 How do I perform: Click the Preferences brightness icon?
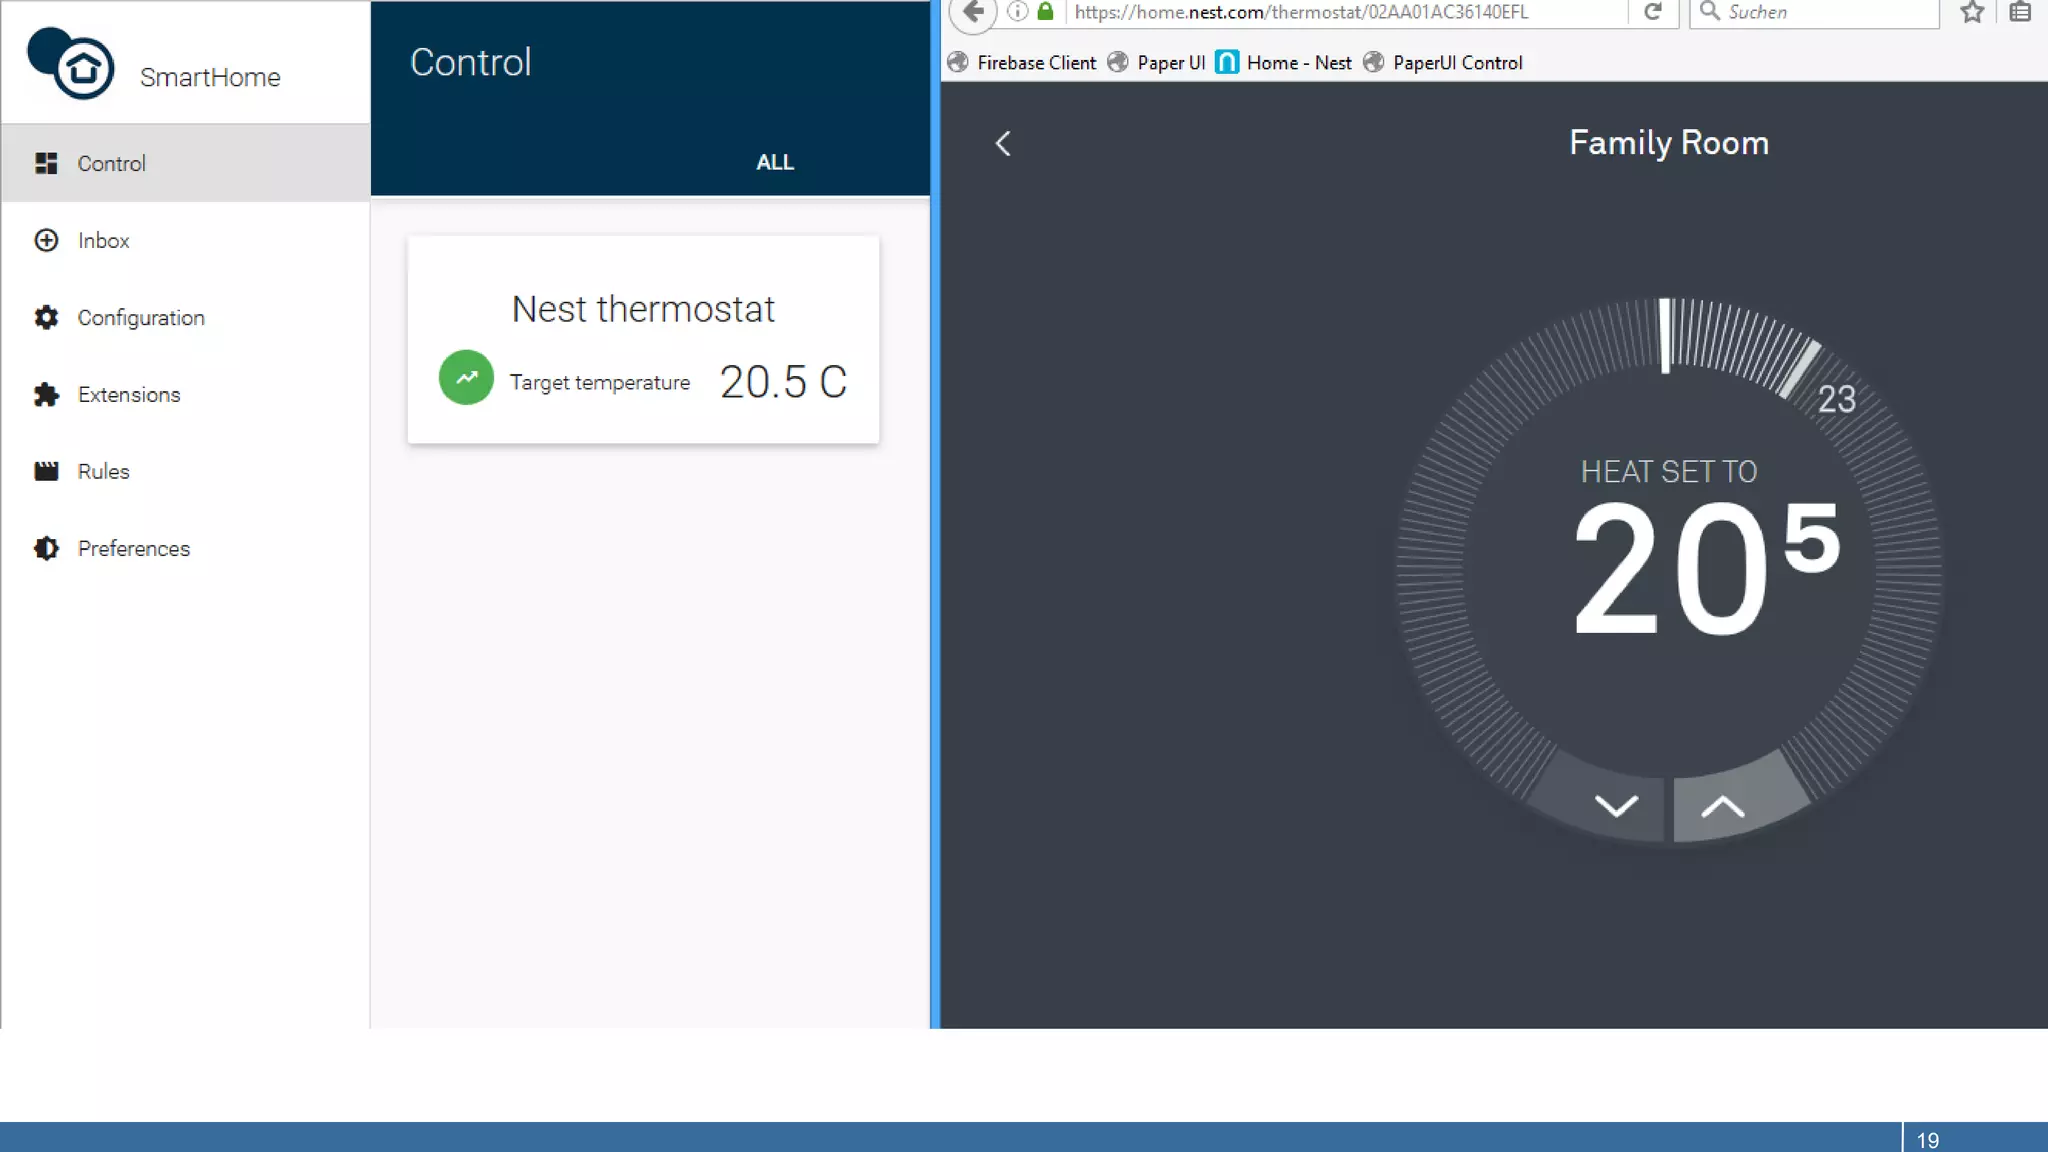pos(46,548)
